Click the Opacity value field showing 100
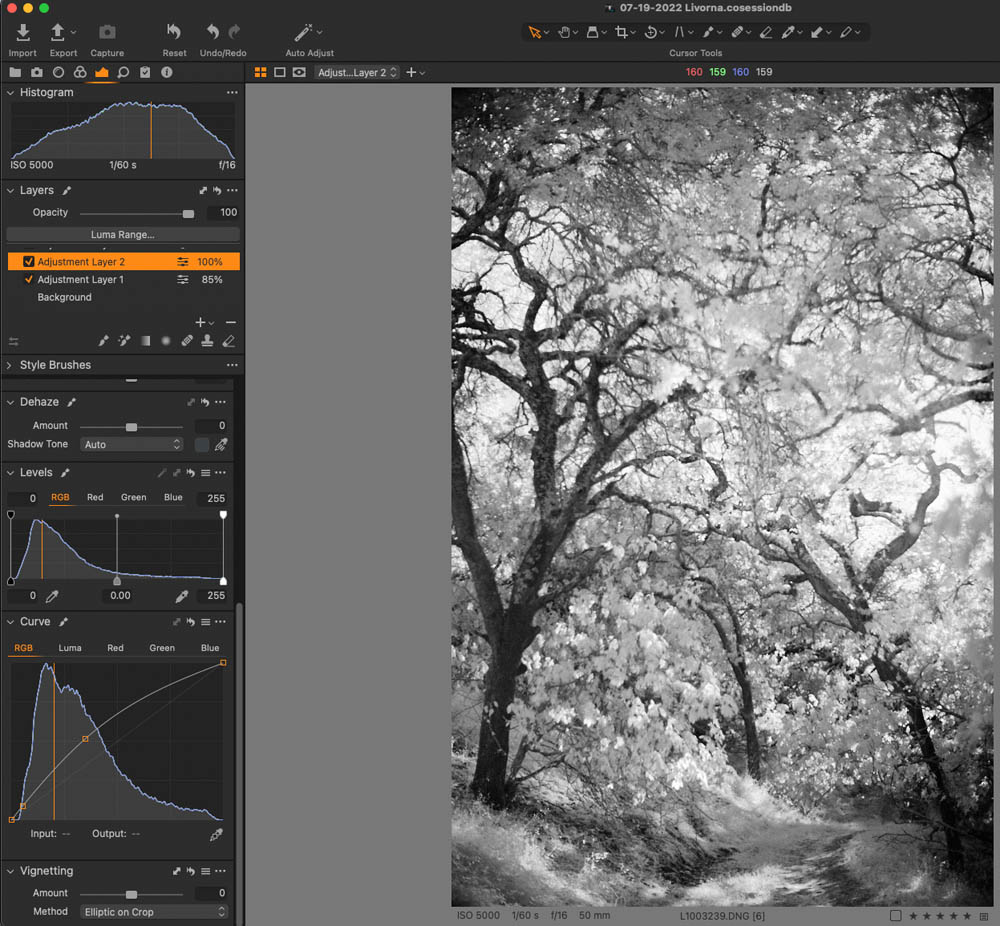This screenshot has height=926, width=1000. click(223, 212)
